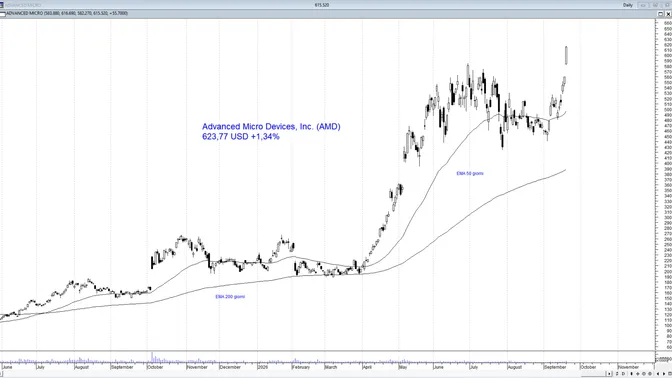
Task: Click the app icon in the title bar
Action: pyautogui.click(x=2, y=5)
